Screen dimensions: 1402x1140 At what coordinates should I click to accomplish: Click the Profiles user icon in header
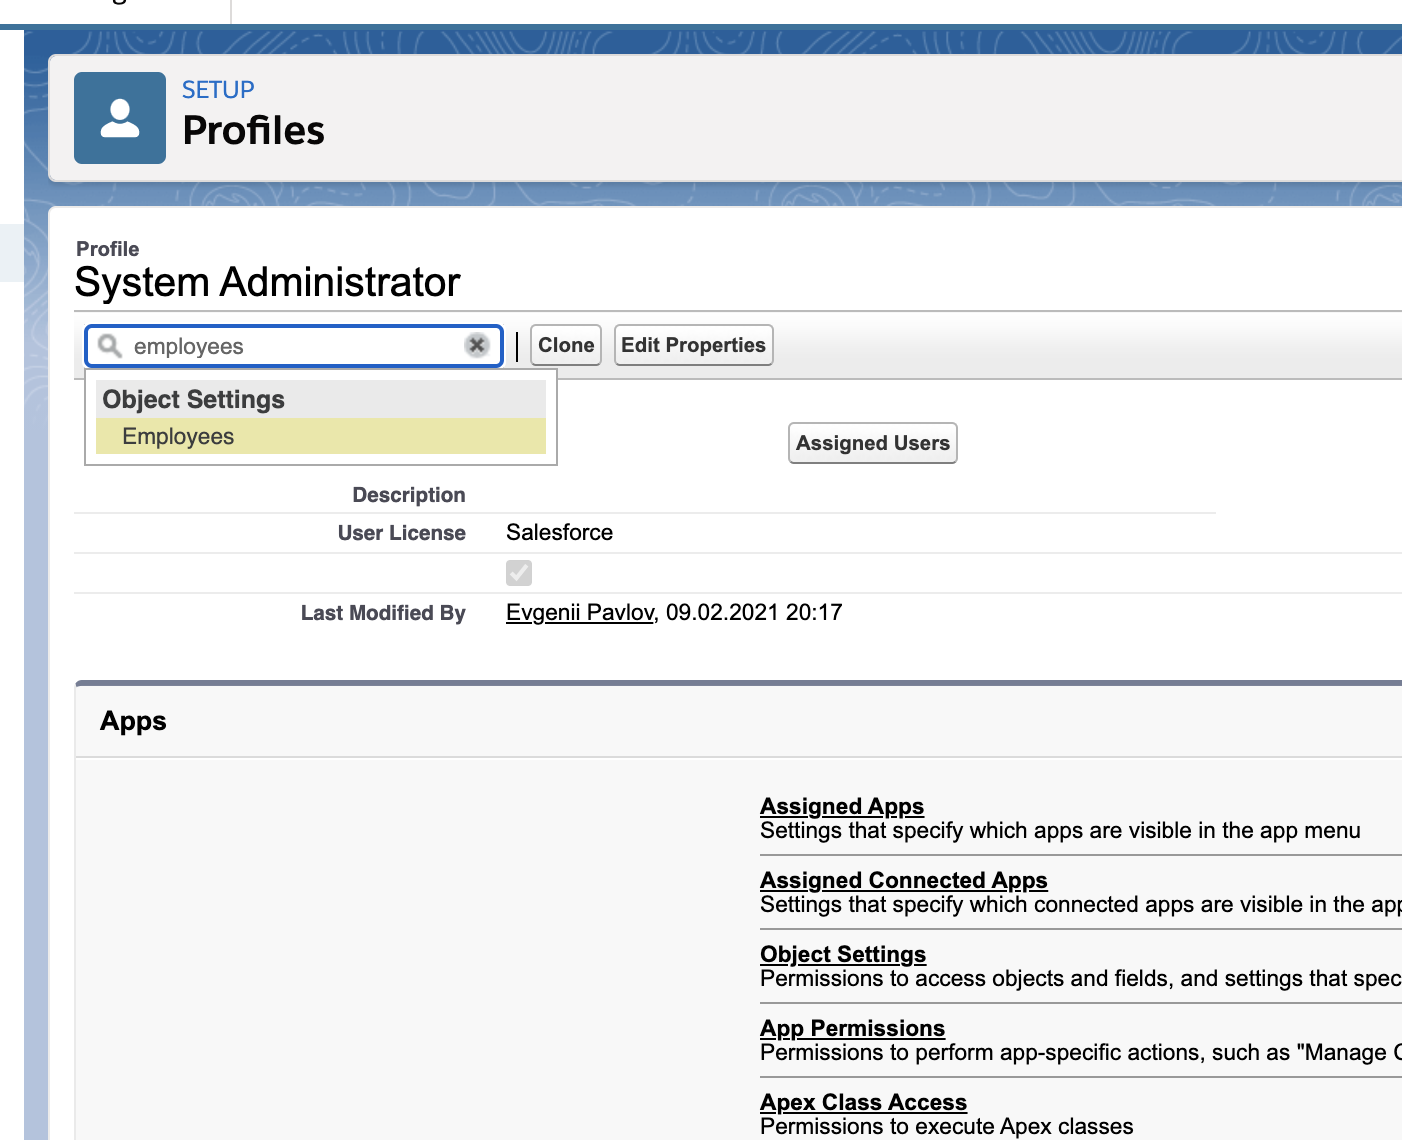[x=120, y=118]
